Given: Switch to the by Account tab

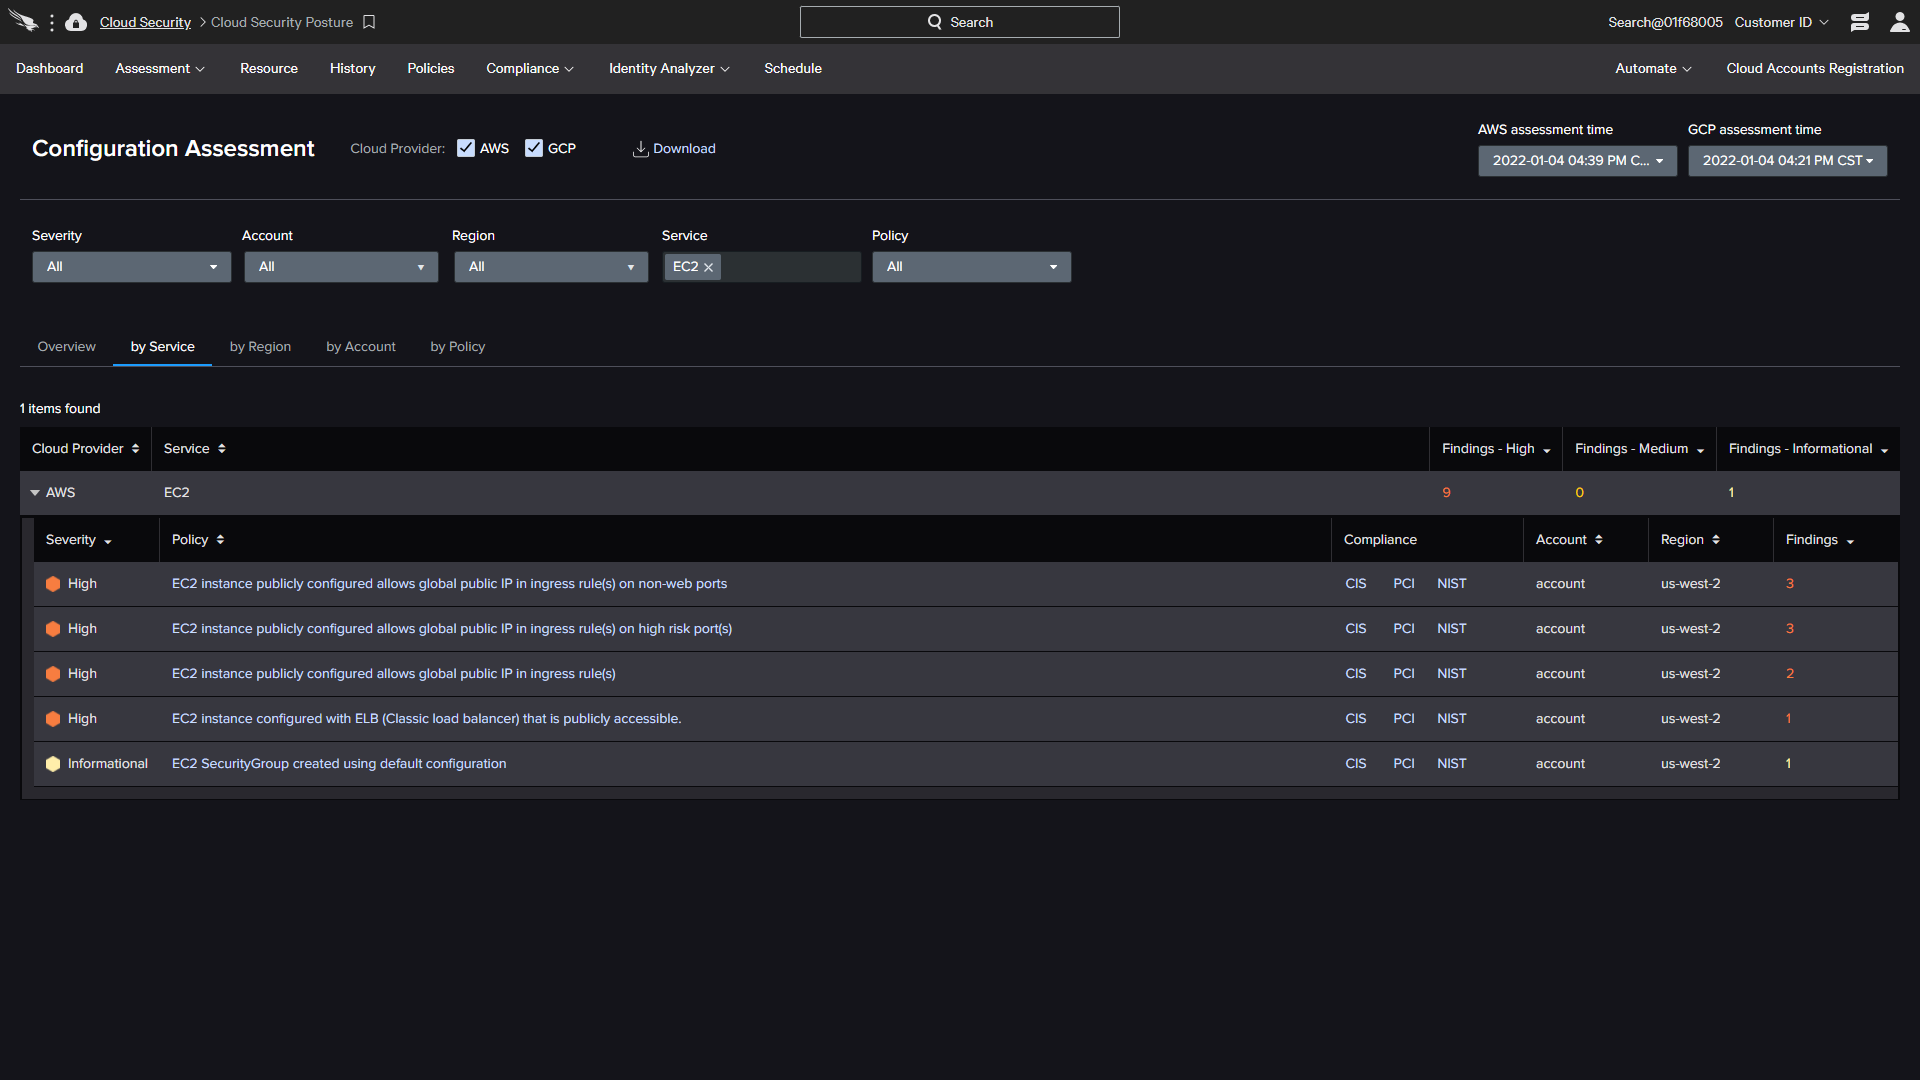Looking at the screenshot, I should pyautogui.click(x=361, y=347).
